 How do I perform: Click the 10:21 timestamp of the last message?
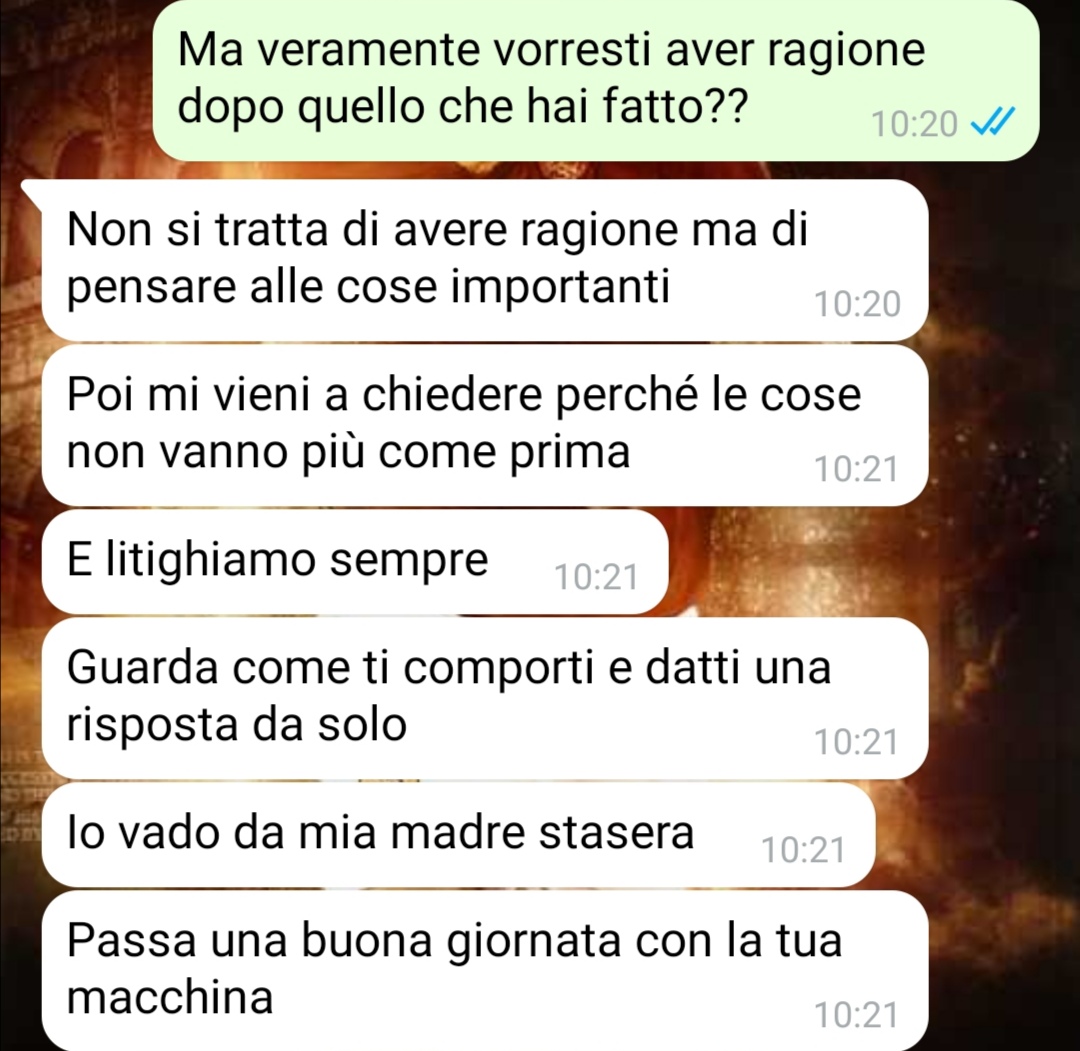pyautogui.click(x=856, y=1014)
